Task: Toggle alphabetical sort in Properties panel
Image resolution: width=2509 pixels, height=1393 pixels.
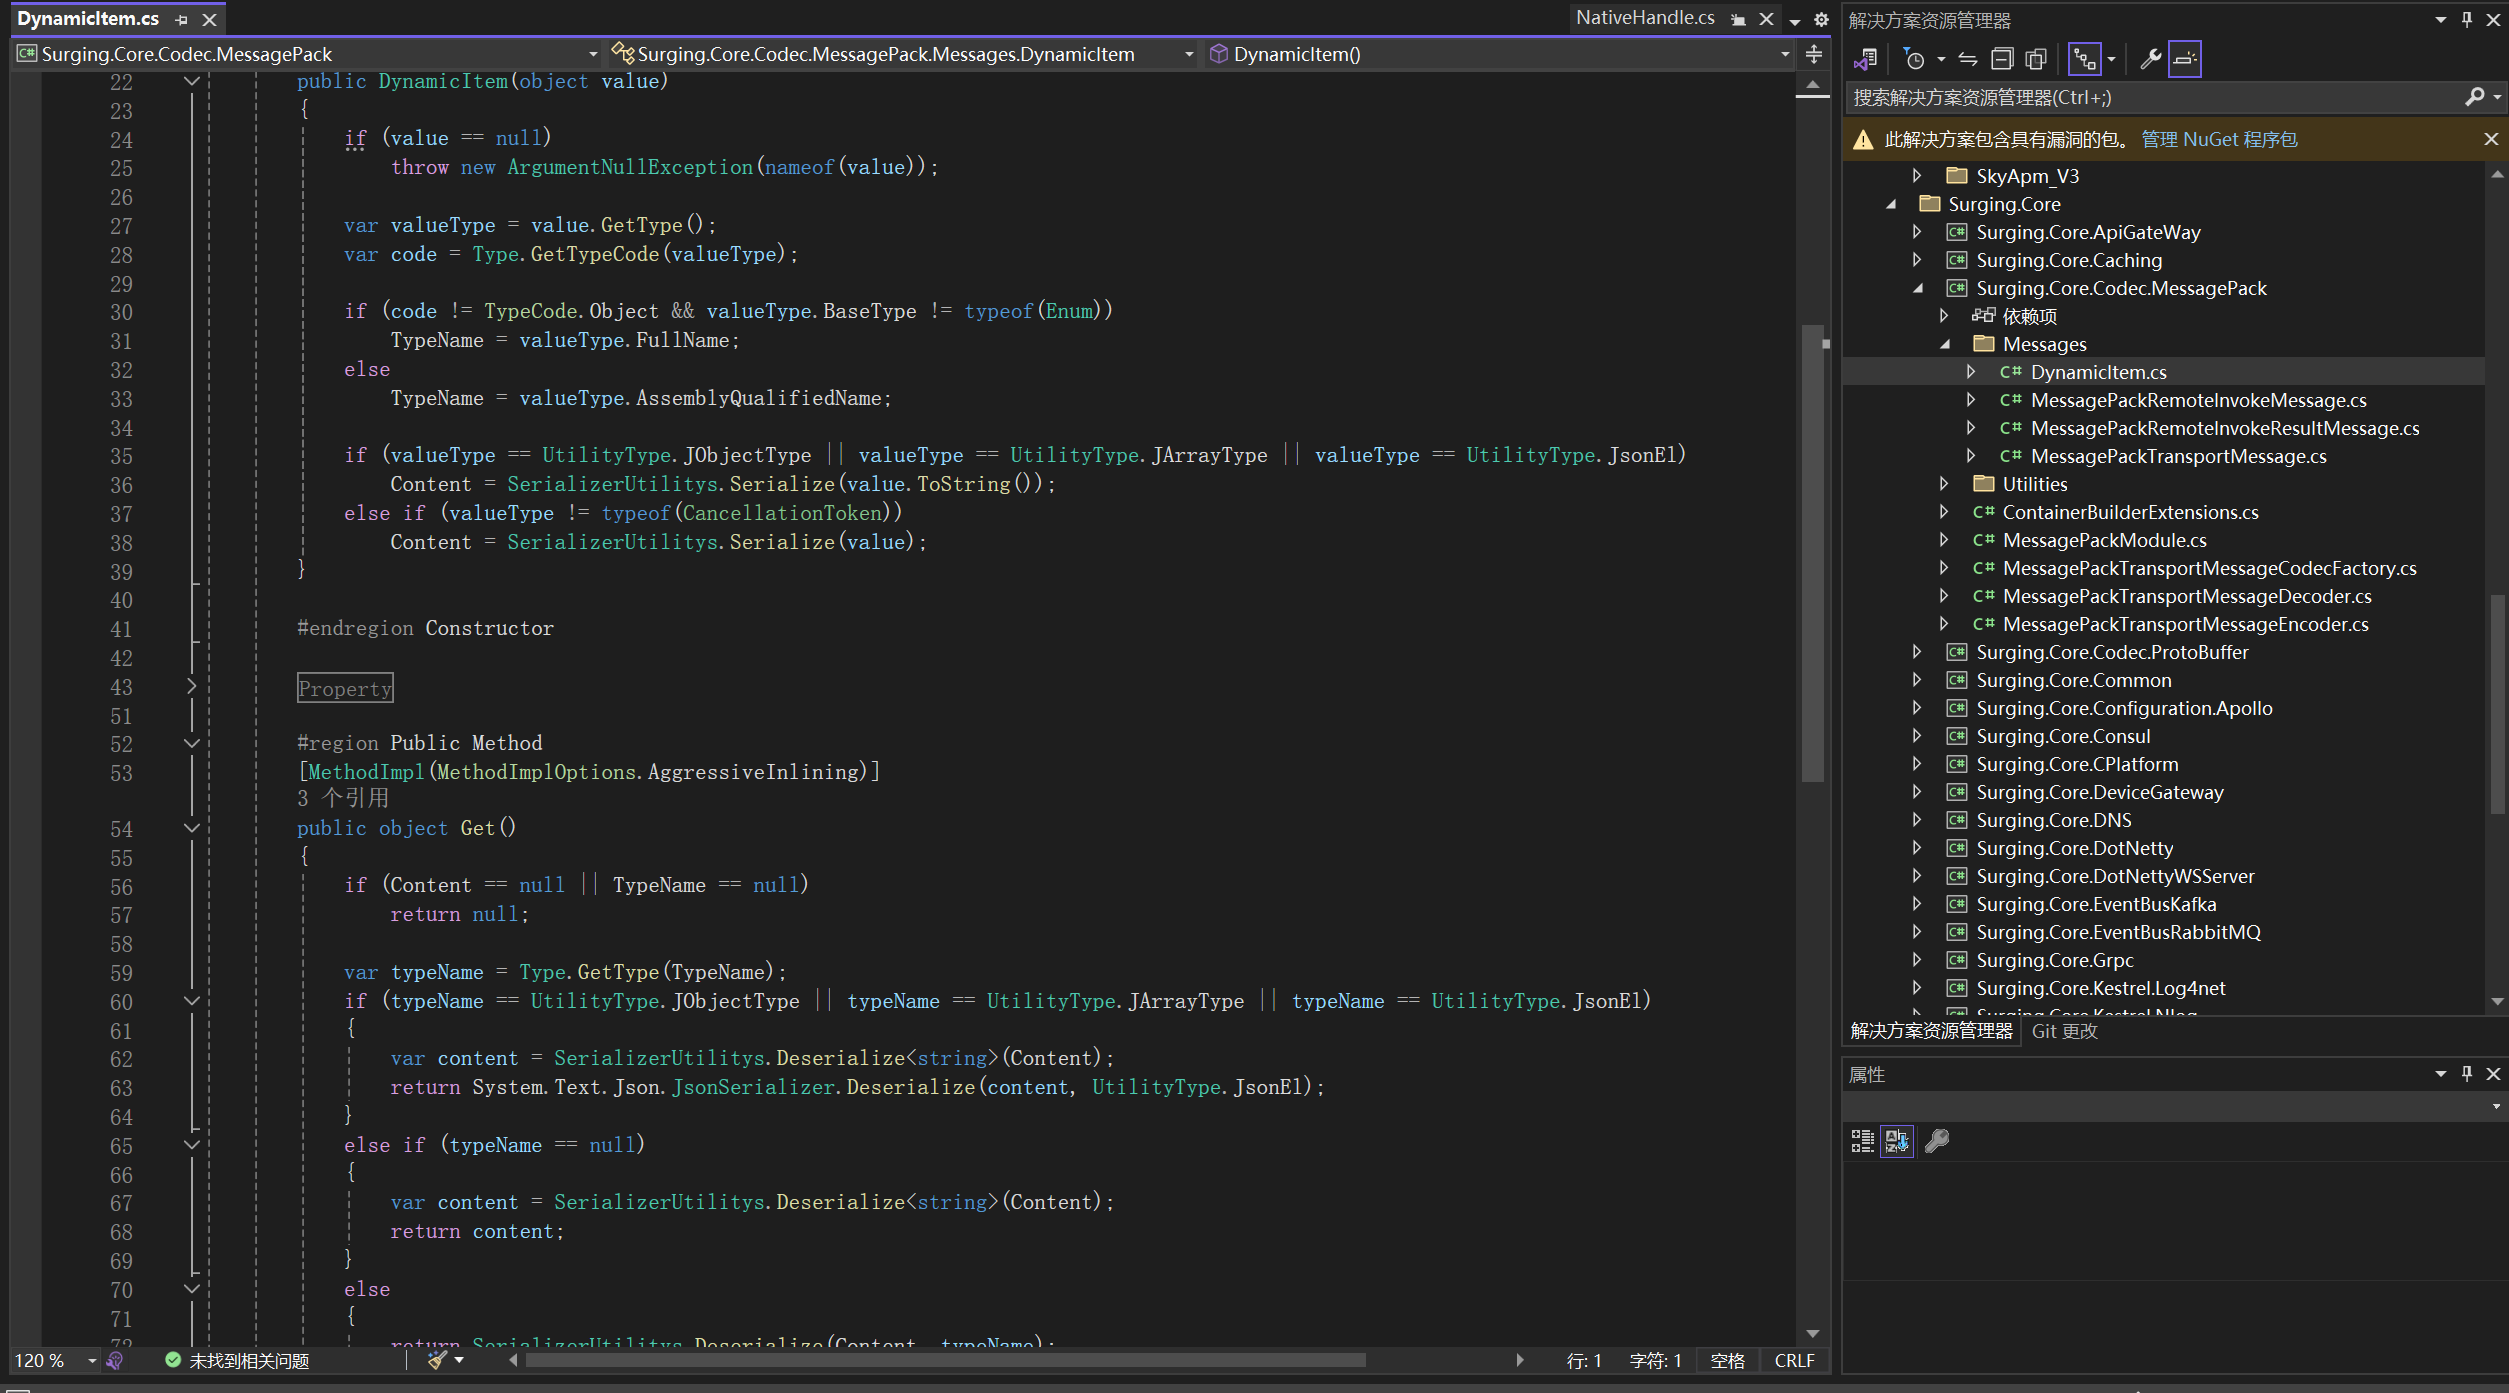Action: pos(1896,1141)
